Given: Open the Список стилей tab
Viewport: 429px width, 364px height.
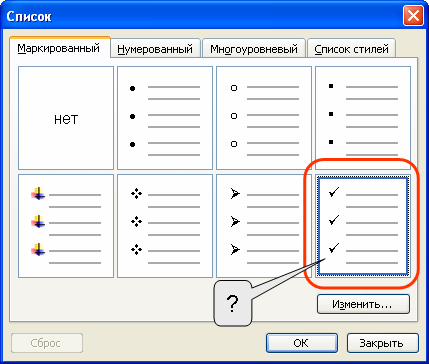Looking at the screenshot, I should [352, 49].
